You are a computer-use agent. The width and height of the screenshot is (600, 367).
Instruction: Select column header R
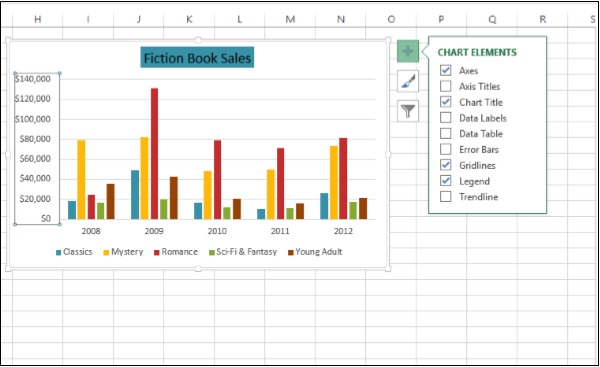(543, 20)
